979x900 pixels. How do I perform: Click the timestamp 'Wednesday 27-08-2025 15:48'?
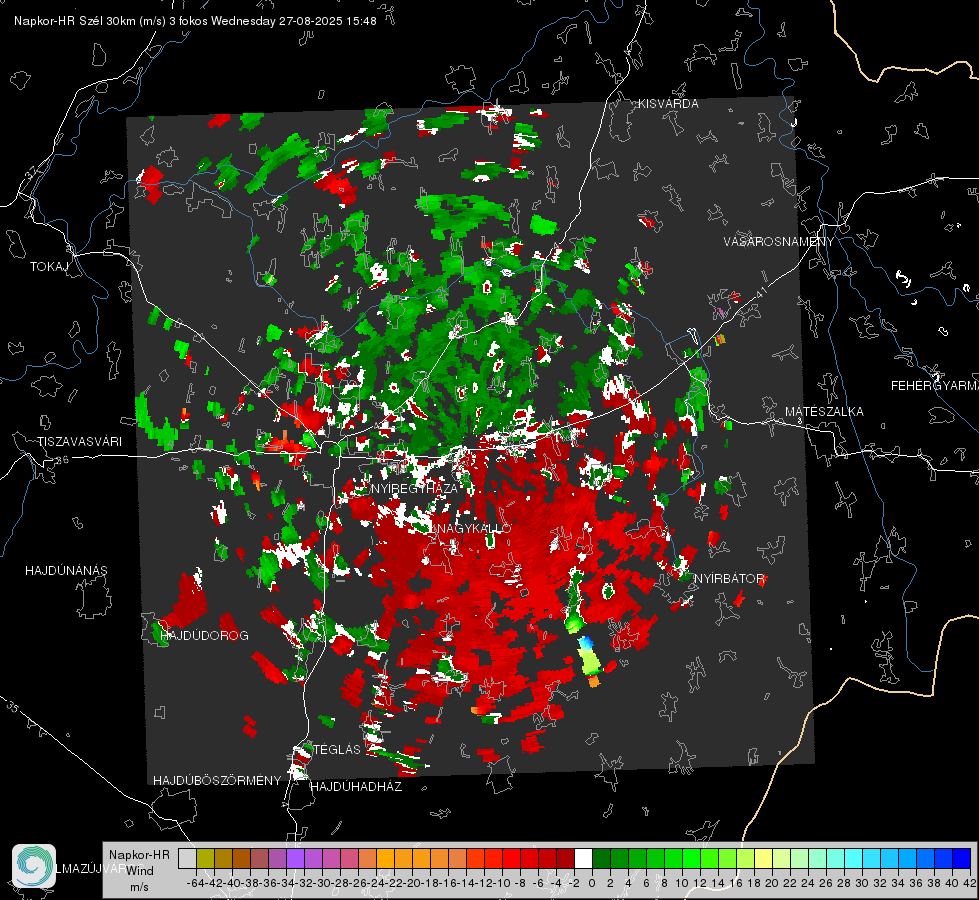click(293, 21)
